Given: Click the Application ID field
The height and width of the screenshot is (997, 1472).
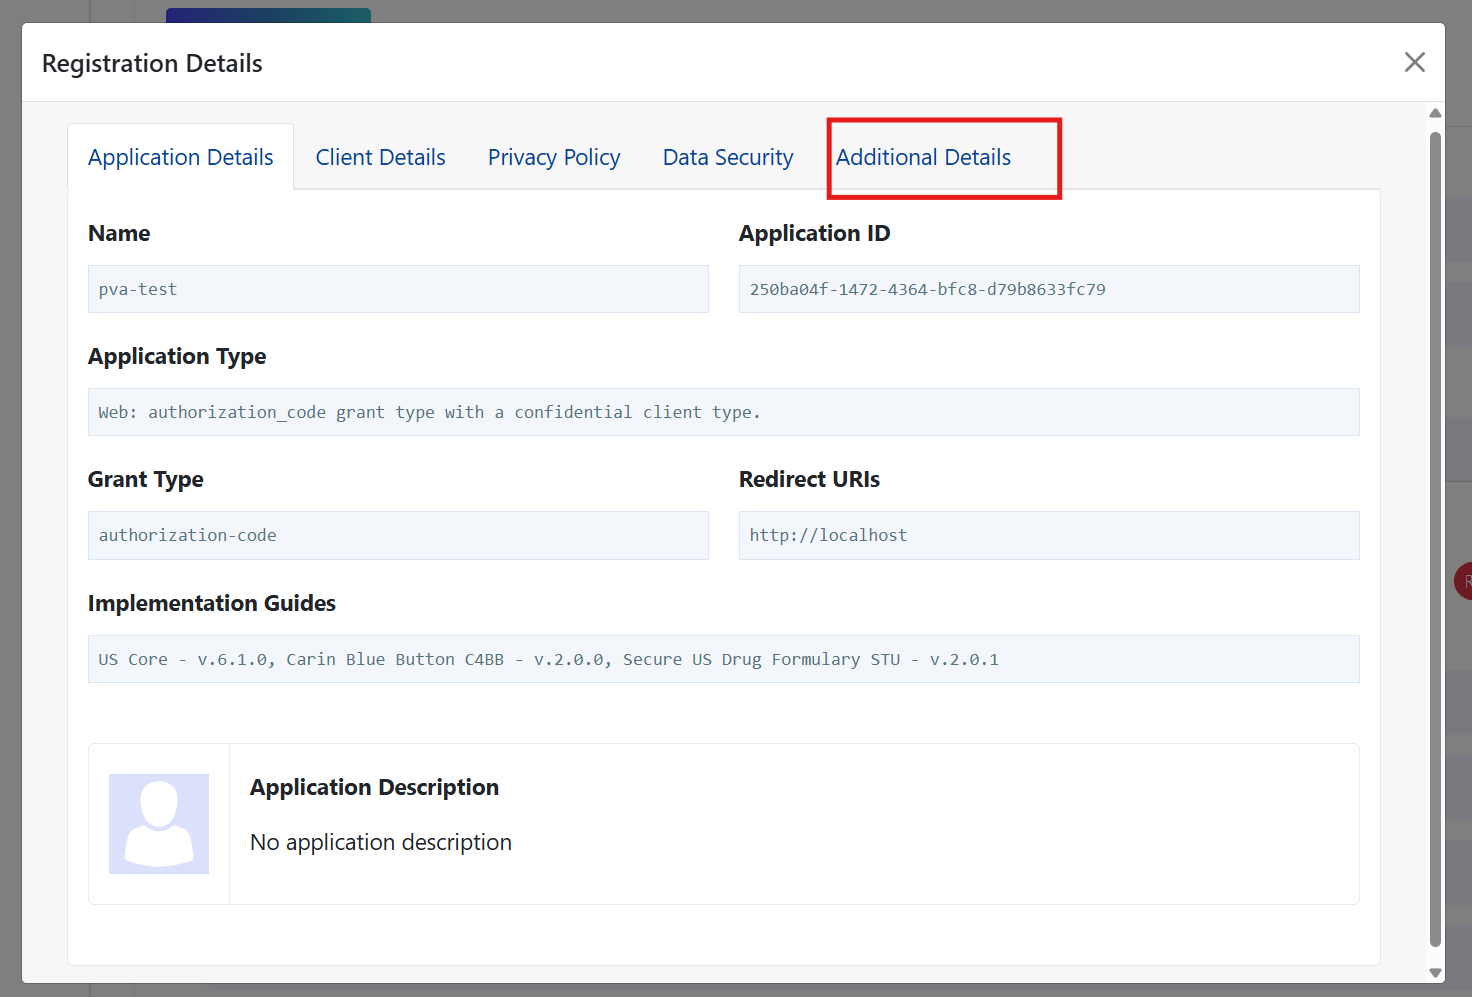Looking at the screenshot, I should coord(1049,289).
